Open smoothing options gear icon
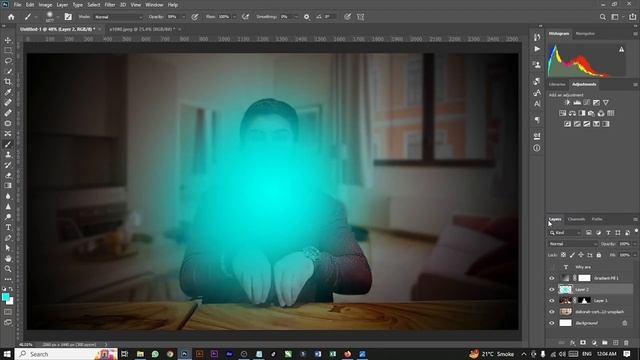The image size is (640, 360). [307, 17]
